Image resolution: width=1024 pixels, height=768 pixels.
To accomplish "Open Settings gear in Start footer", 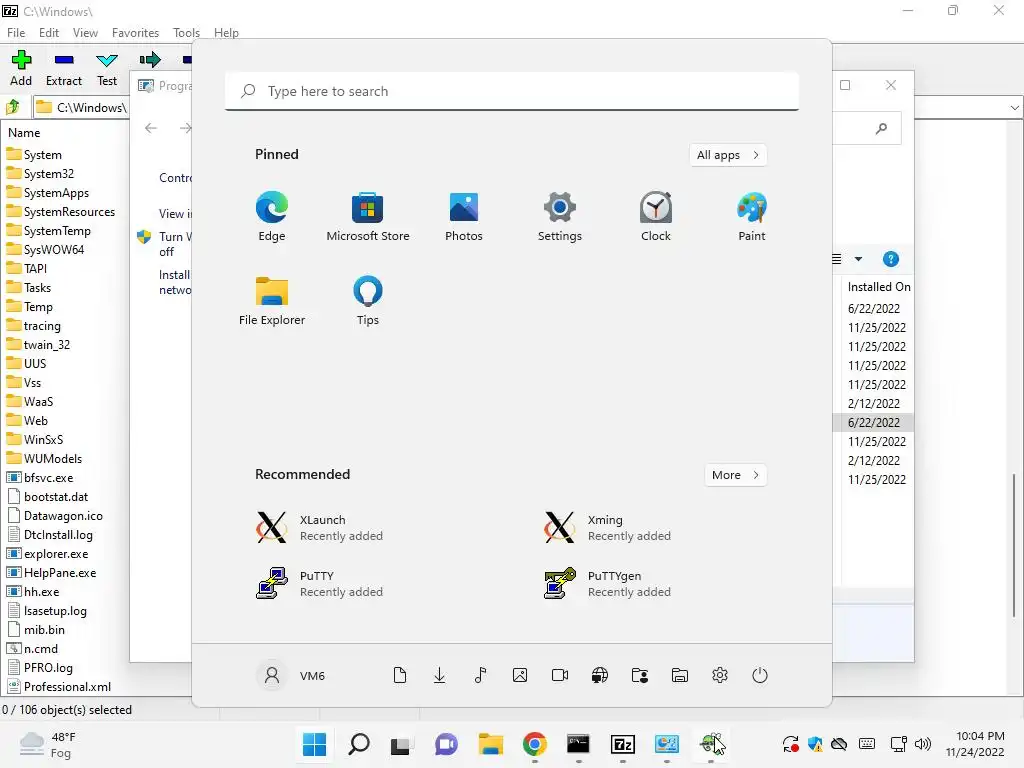I will [x=720, y=675].
